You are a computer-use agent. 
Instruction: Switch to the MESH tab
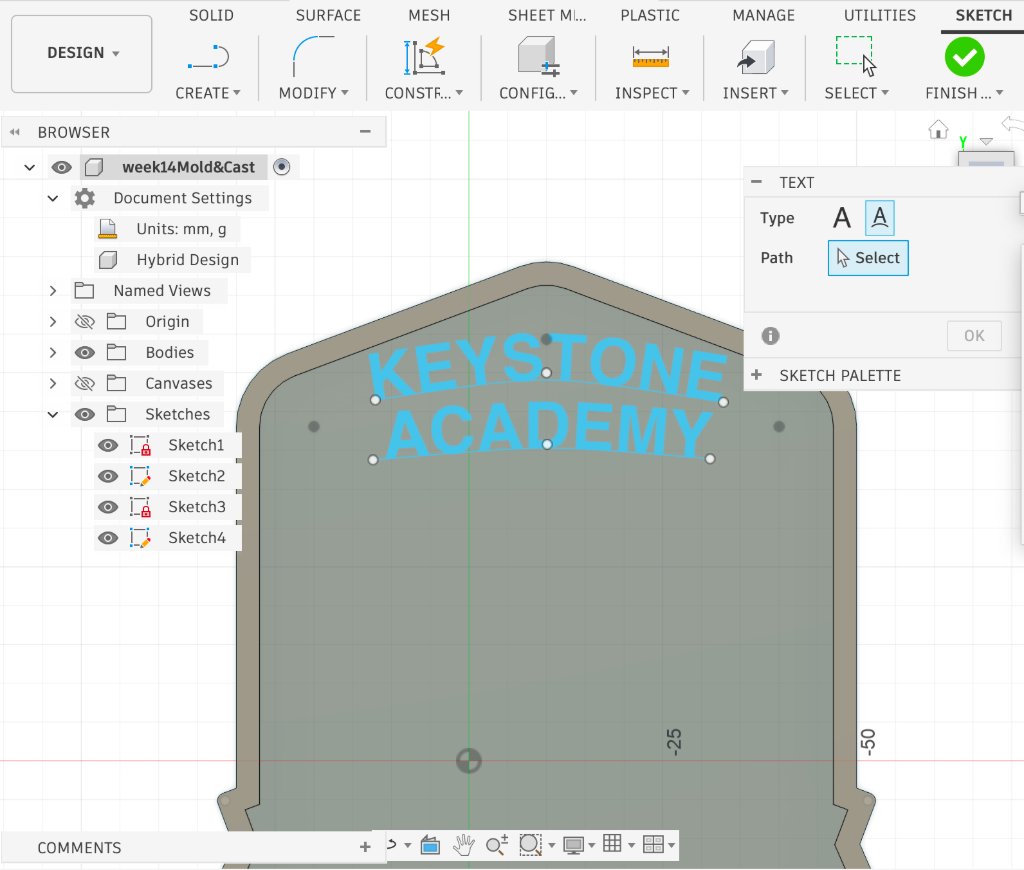pos(429,15)
